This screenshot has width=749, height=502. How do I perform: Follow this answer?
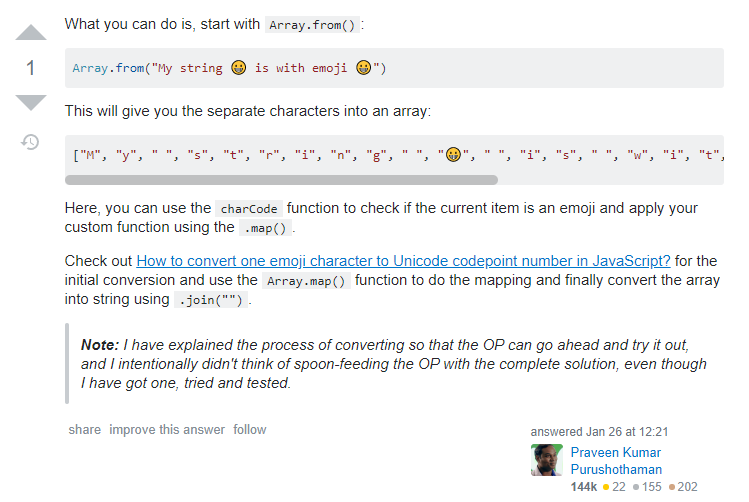tap(250, 430)
